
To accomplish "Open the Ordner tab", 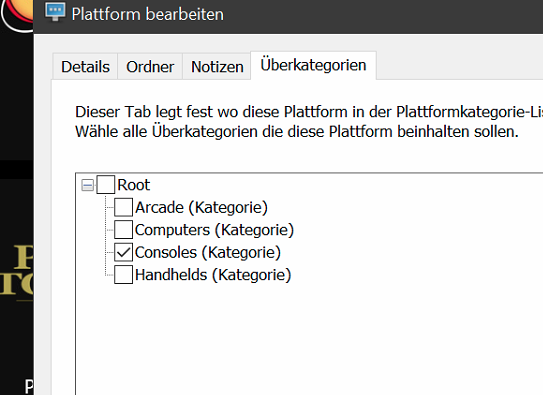I will point(150,66).
